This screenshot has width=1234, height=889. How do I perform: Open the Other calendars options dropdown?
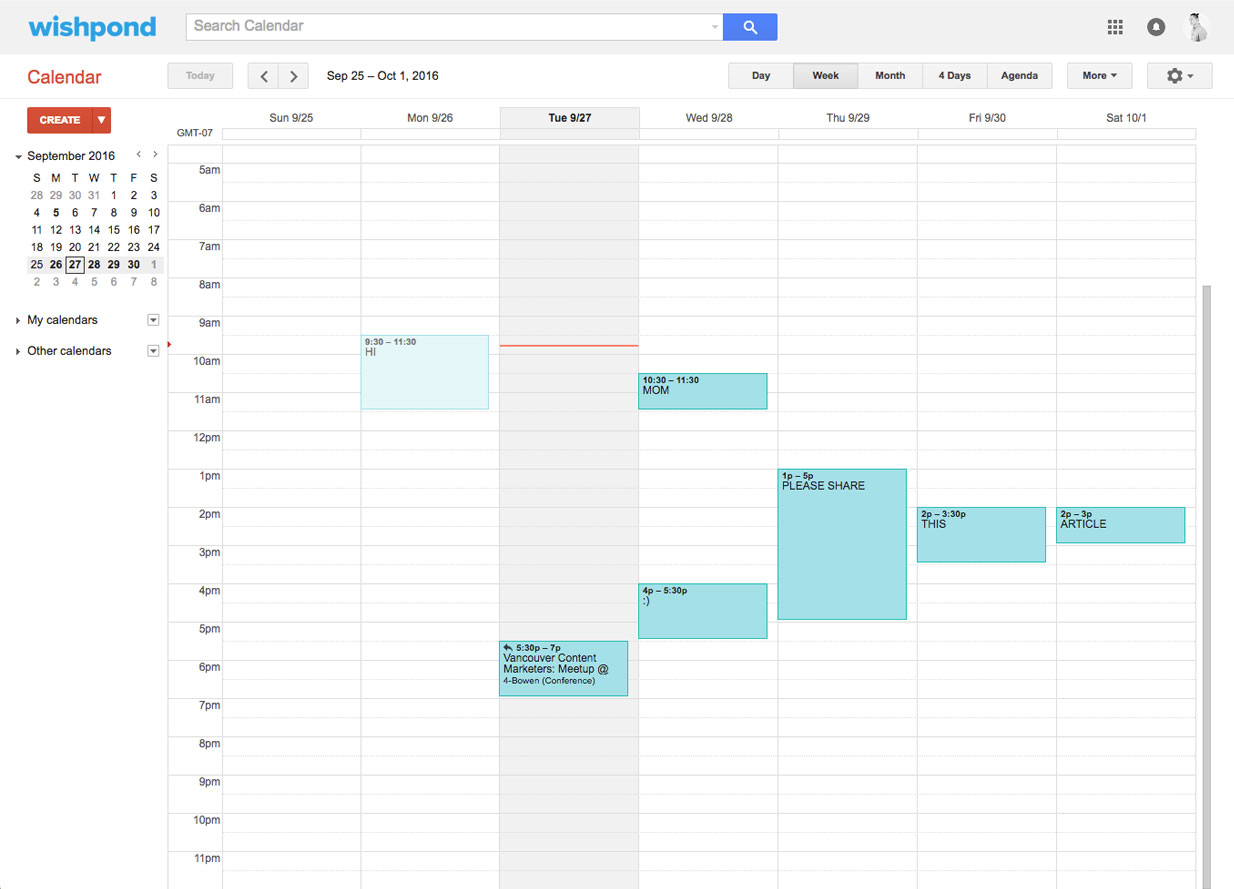click(x=153, y=351)
